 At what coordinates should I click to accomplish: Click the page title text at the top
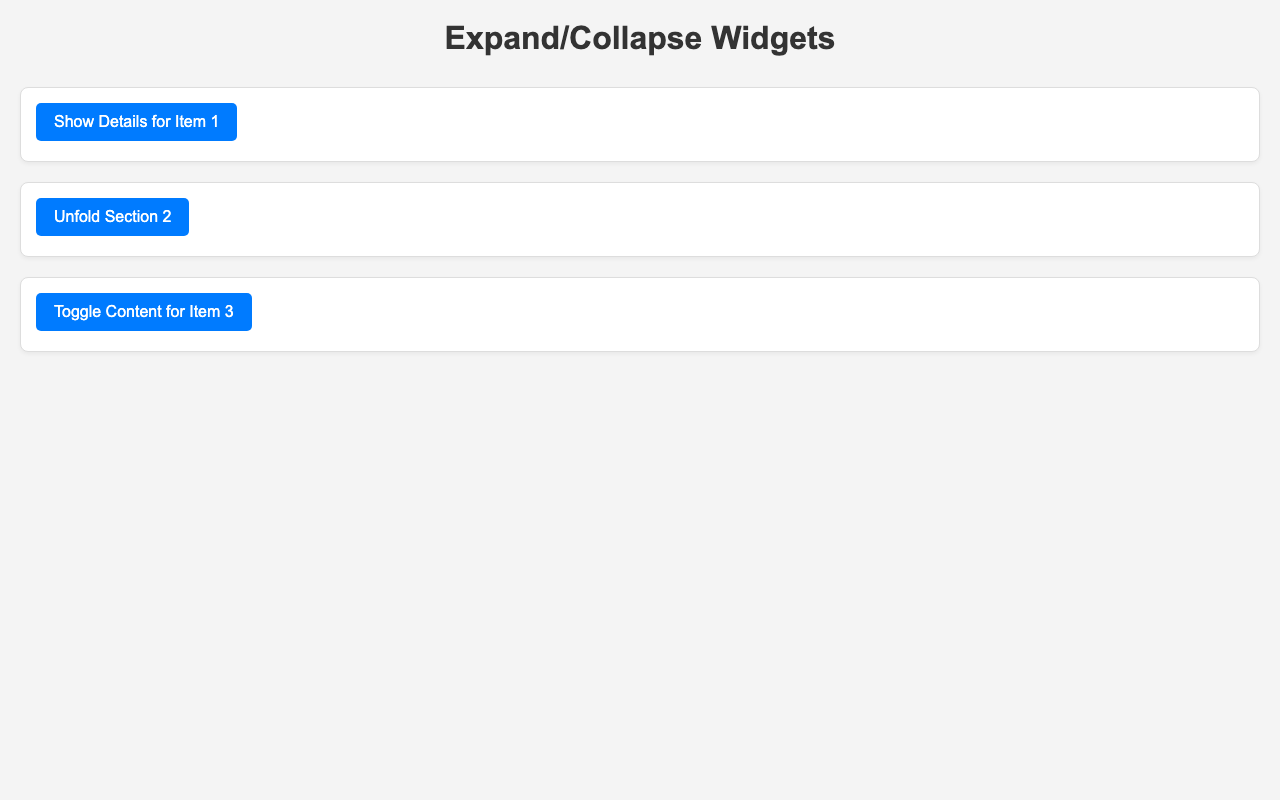(x=640, y=38)
